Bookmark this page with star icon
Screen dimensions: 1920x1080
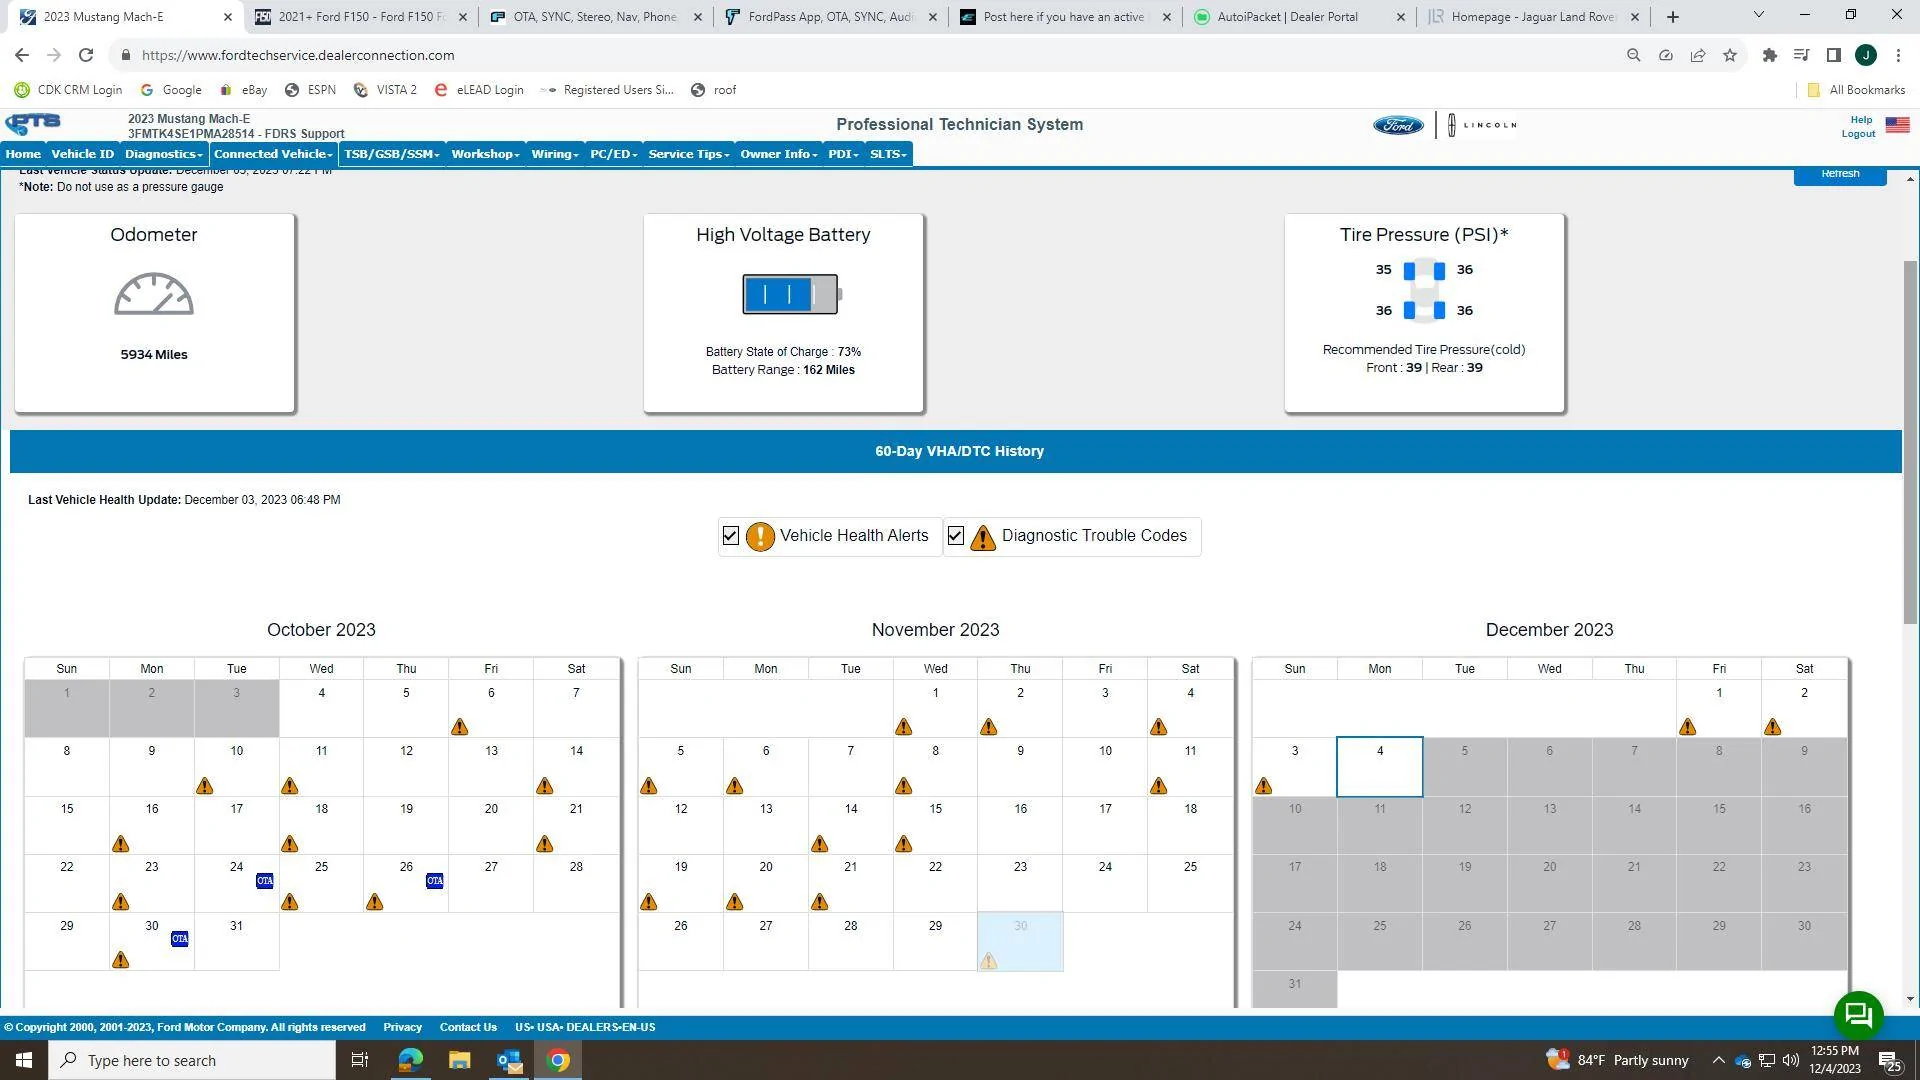coord(1729,55)
